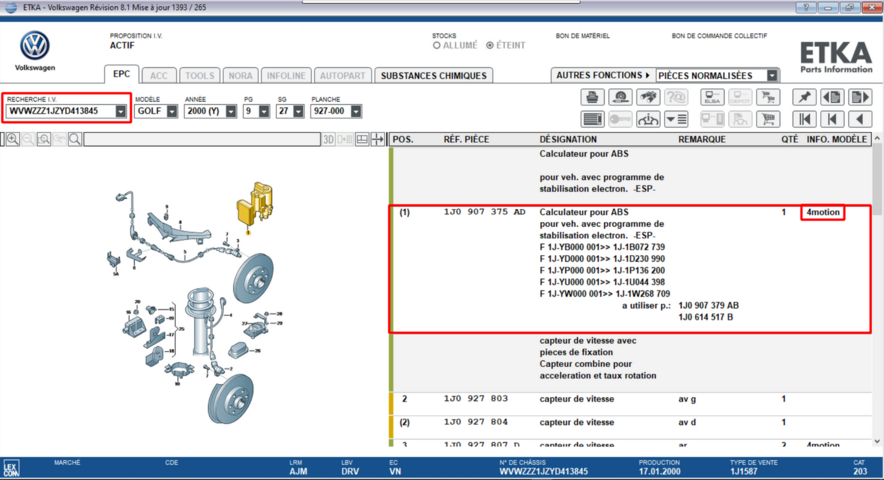Expand the AUTRES FONCTIONS menu
The height and width of the screenshot is (480, 884).
coord(603,75)
